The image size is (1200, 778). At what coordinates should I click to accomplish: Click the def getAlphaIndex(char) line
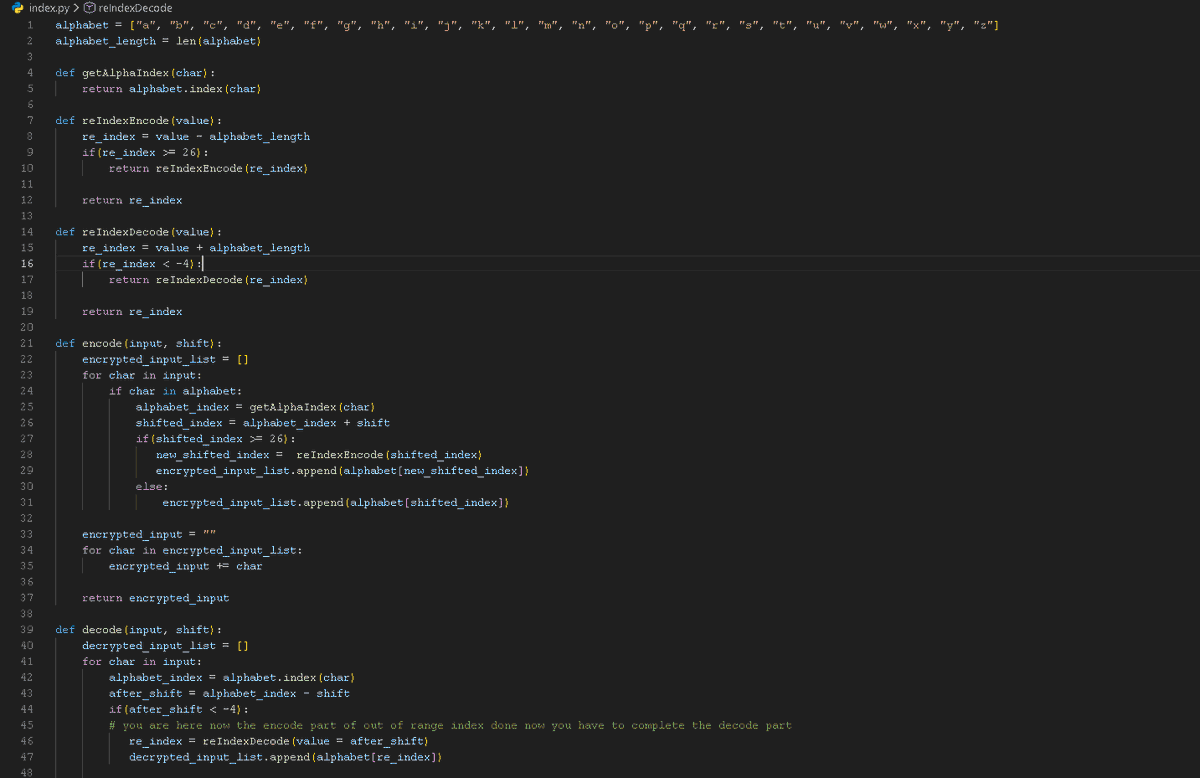click(135, 73)
